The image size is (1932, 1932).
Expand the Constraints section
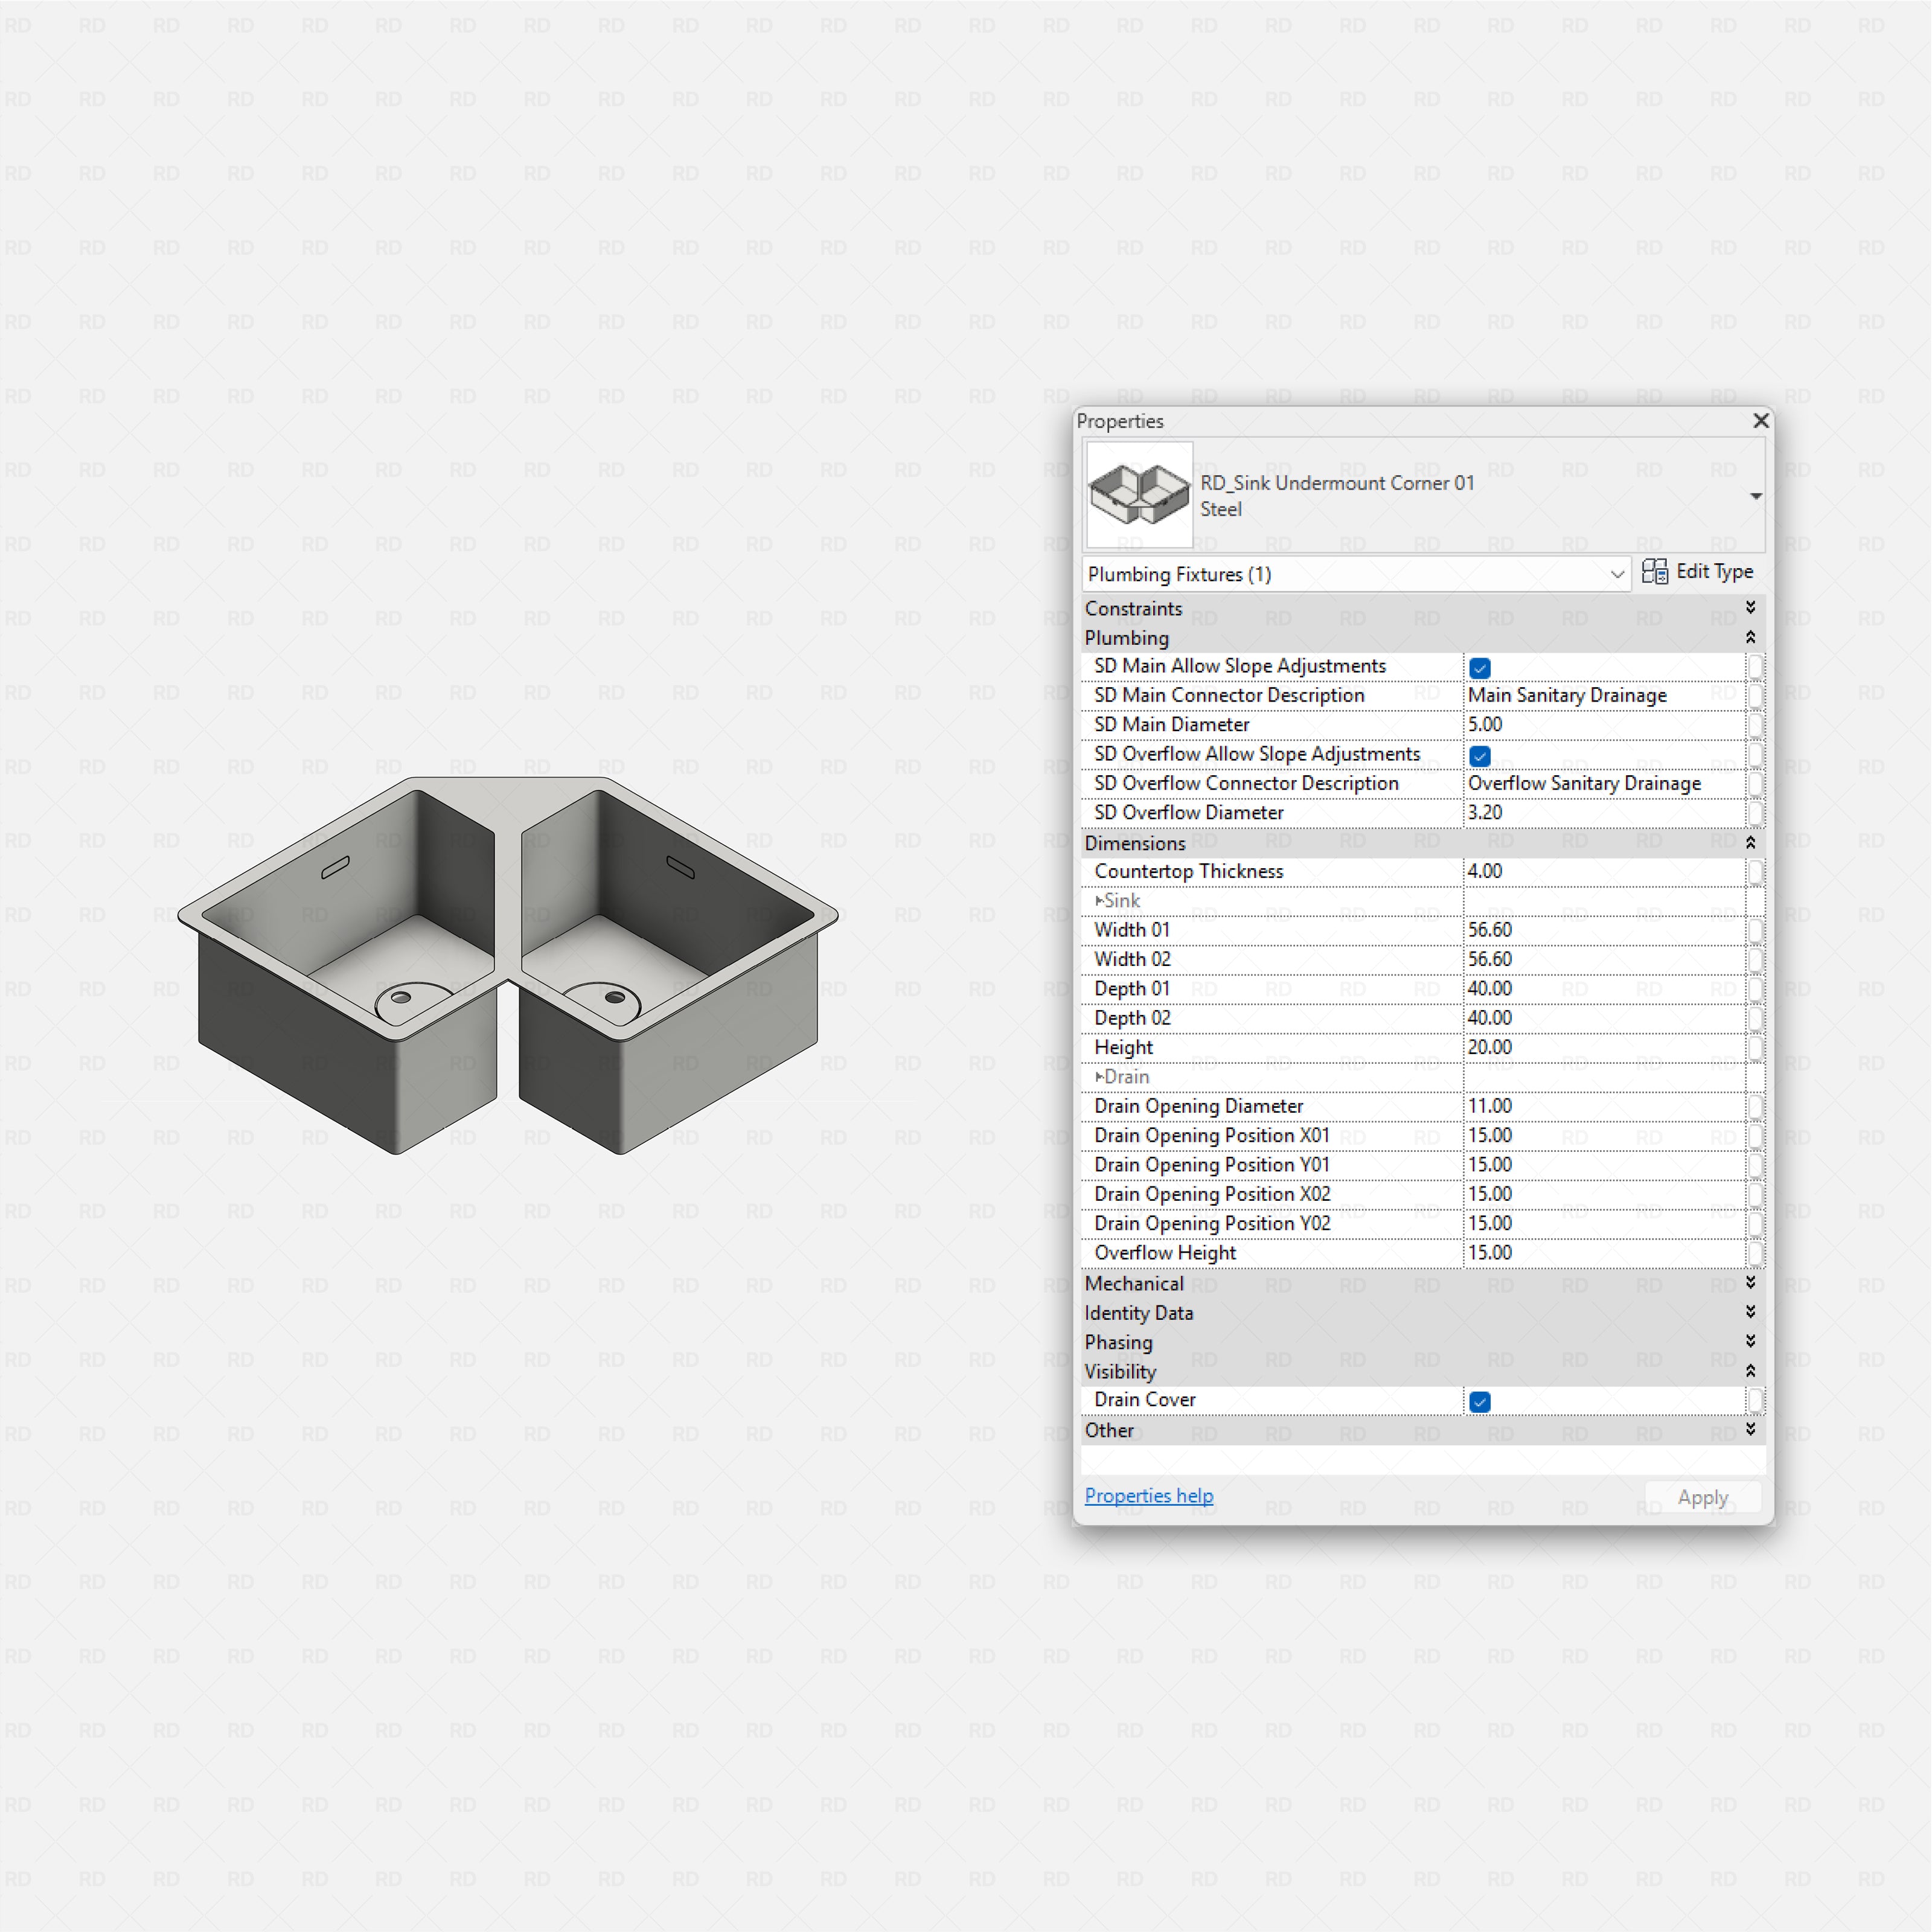point(1750,607)
